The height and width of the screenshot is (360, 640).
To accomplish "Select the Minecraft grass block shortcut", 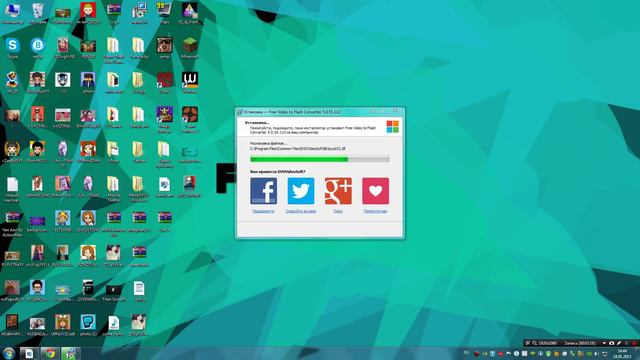I will [190, 48].
